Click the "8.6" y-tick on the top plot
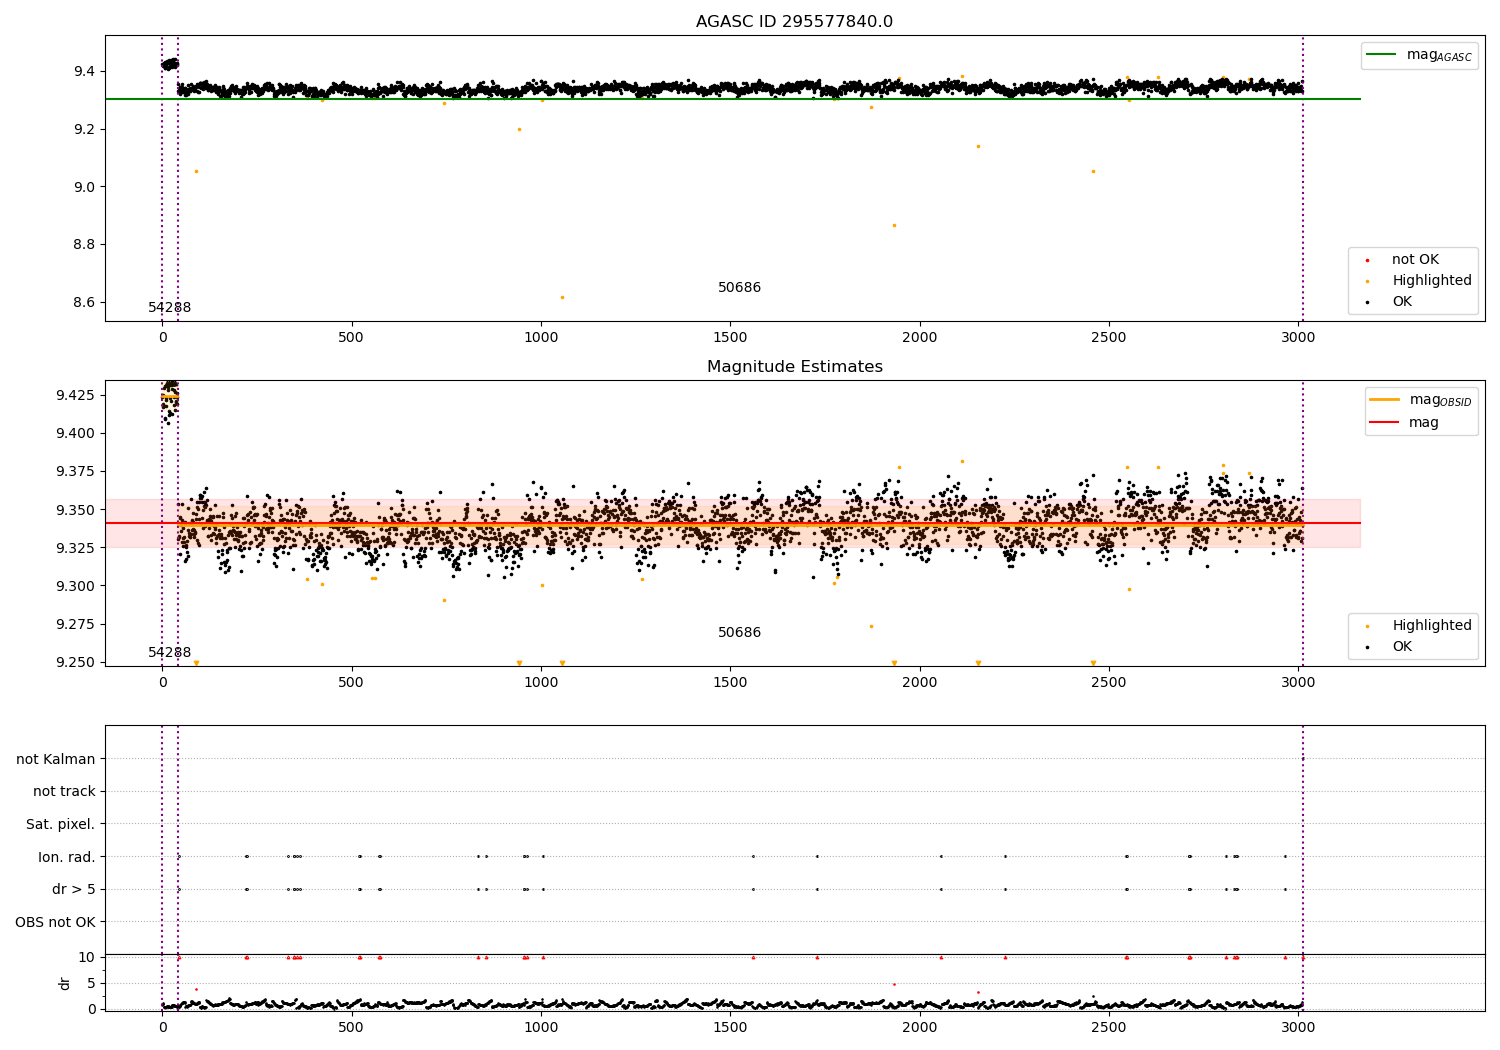 (x=83, y=303)
